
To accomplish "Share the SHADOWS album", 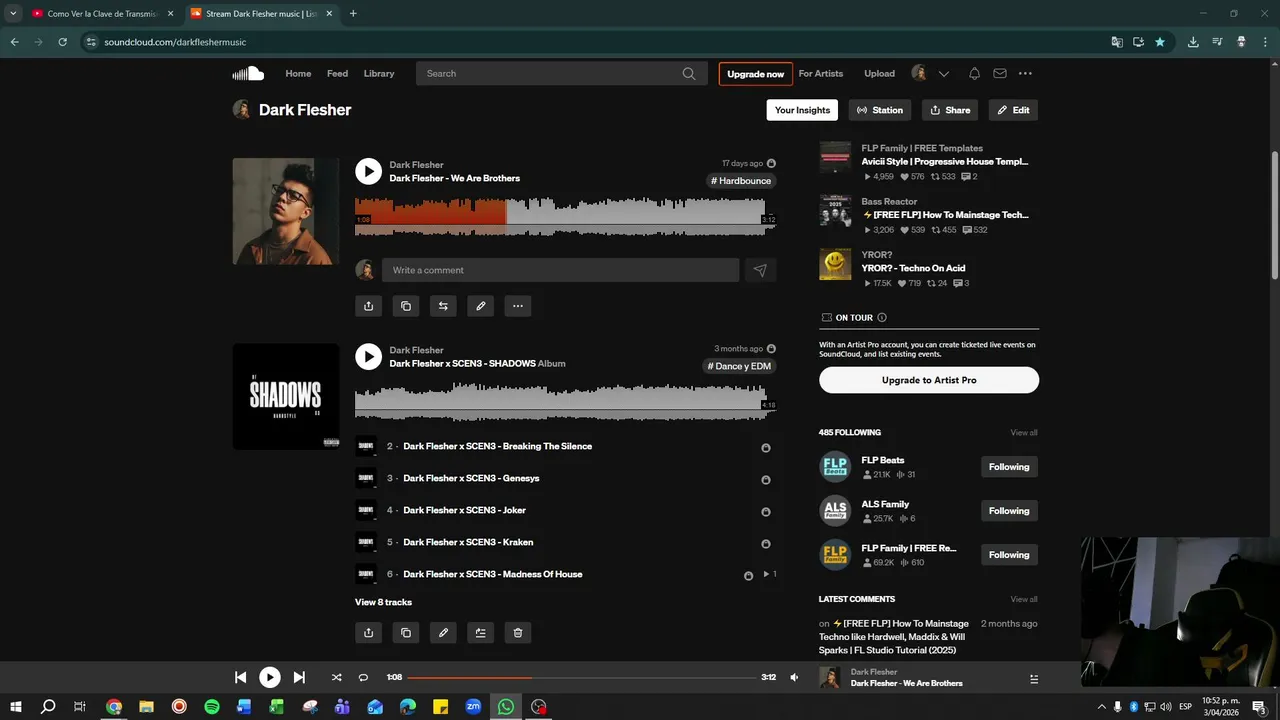I will click(x=368, y=632).
